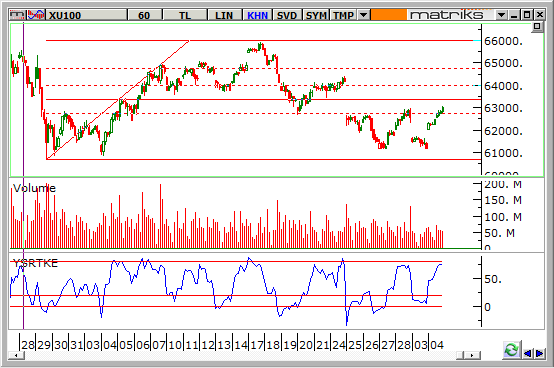Click the 17 date label on time axis
The image size is (554, 368).
(257, 345)
